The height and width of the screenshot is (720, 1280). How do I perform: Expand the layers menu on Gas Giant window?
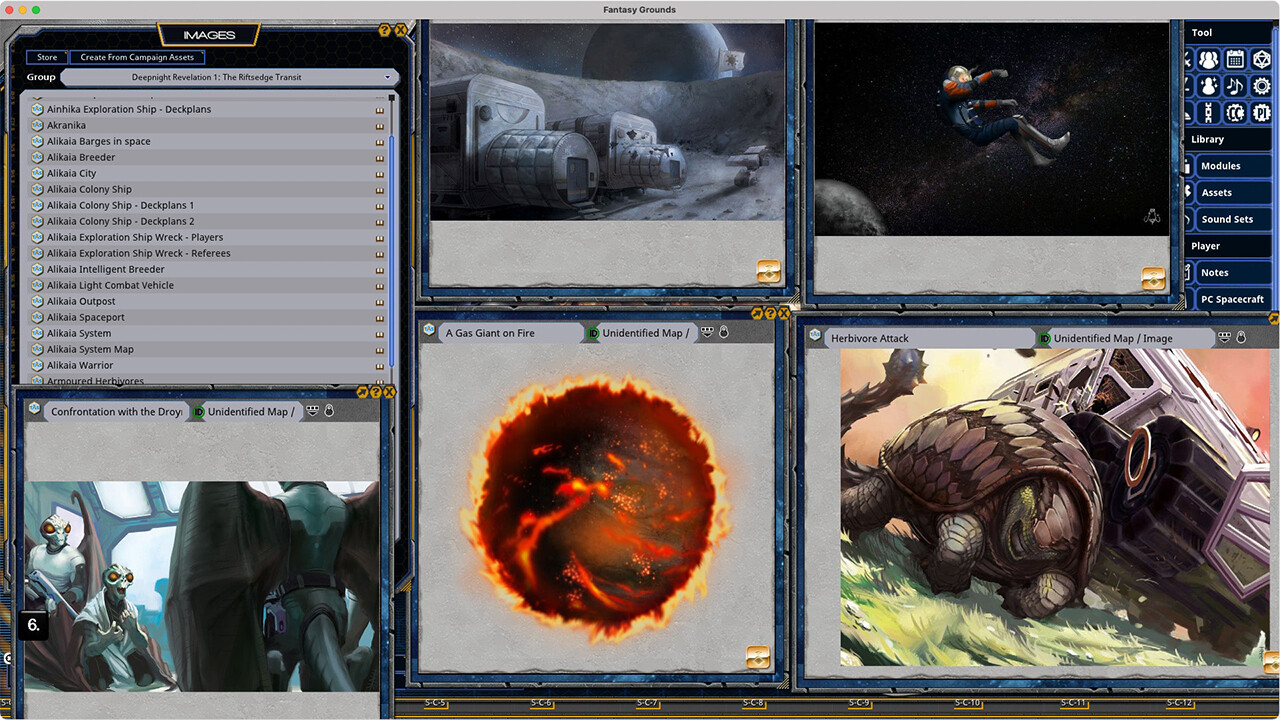click(x=707, y=332)
